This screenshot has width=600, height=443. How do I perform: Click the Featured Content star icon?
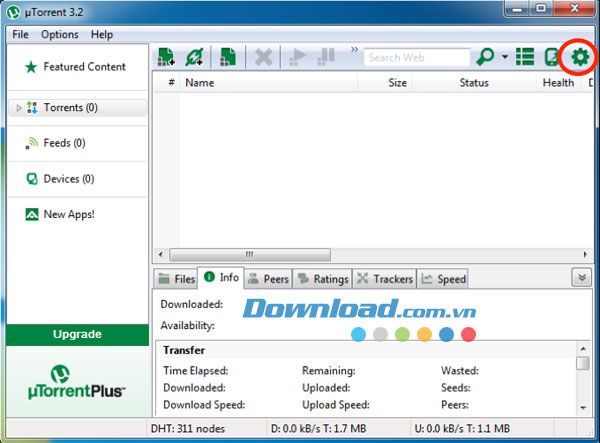point(31,67)
